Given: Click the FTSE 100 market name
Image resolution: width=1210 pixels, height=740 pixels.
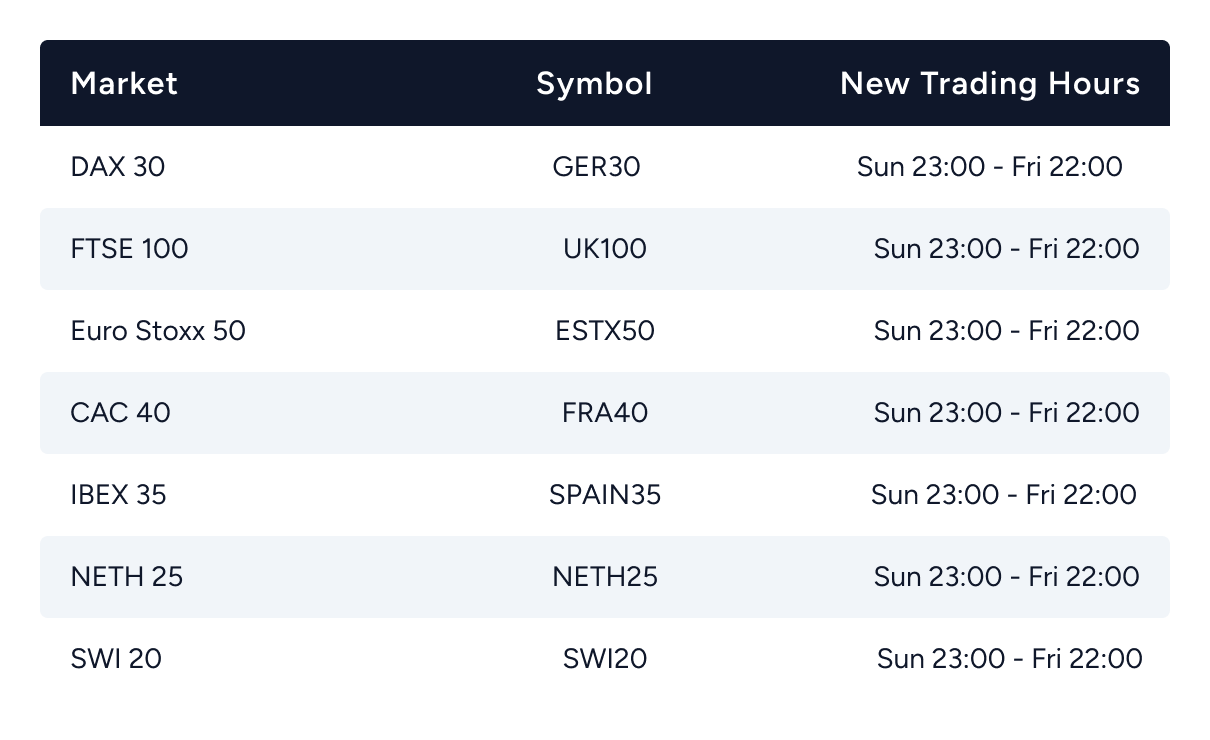Looking at the screenshot, I should [129, 248].
